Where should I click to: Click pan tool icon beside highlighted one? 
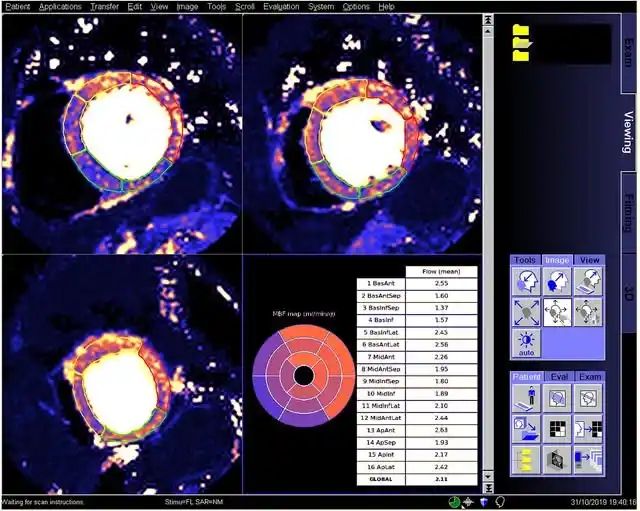(x=588, y=312)
